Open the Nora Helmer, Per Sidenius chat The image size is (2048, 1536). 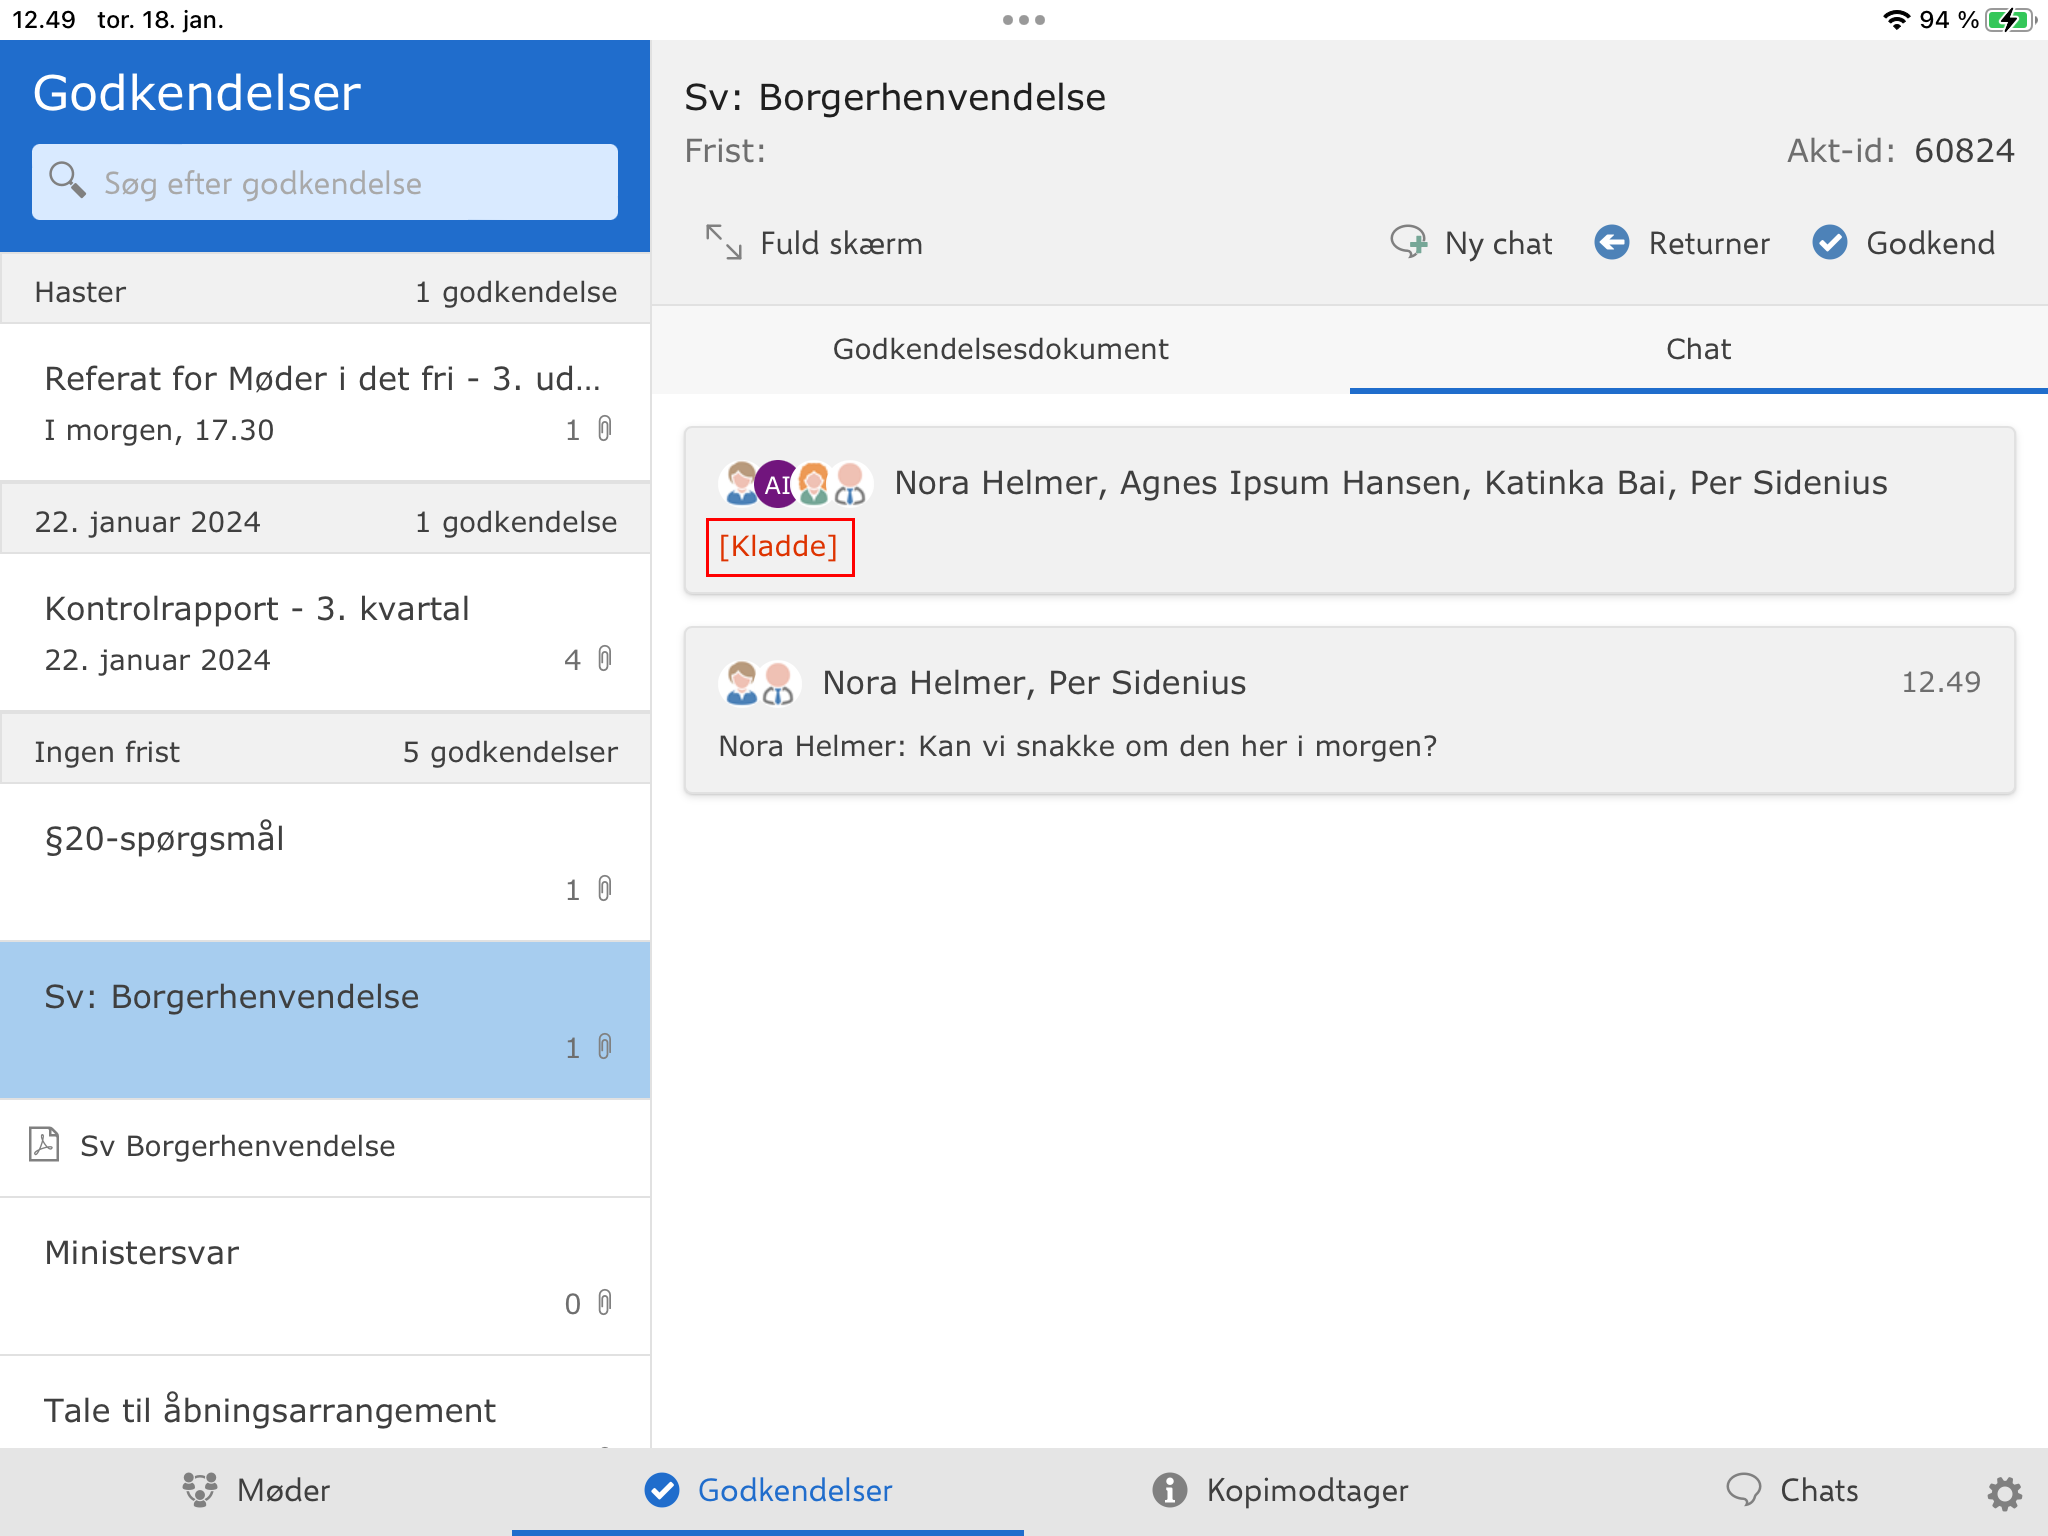coord(1348,711)
